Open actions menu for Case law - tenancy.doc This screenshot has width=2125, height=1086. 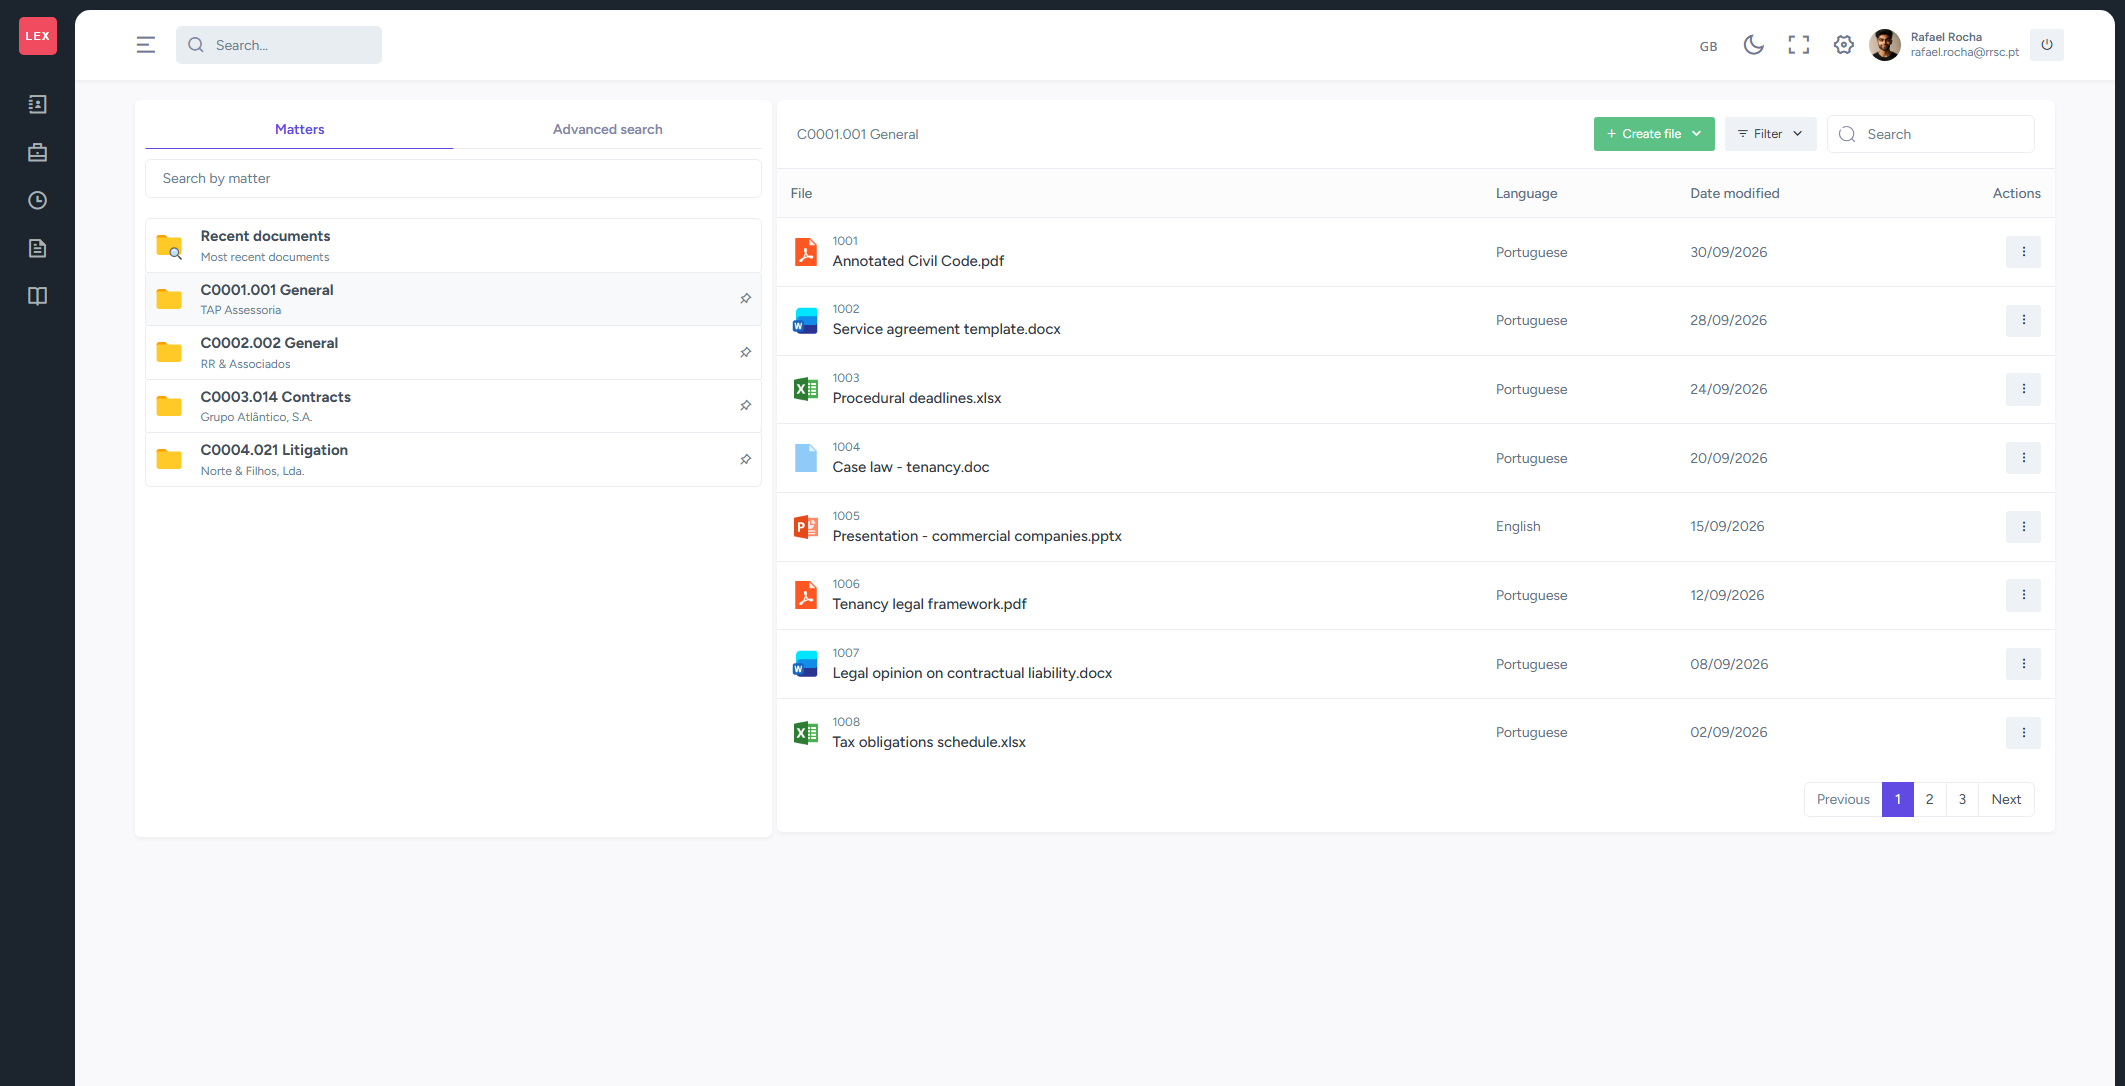[x=2023, y=458]
